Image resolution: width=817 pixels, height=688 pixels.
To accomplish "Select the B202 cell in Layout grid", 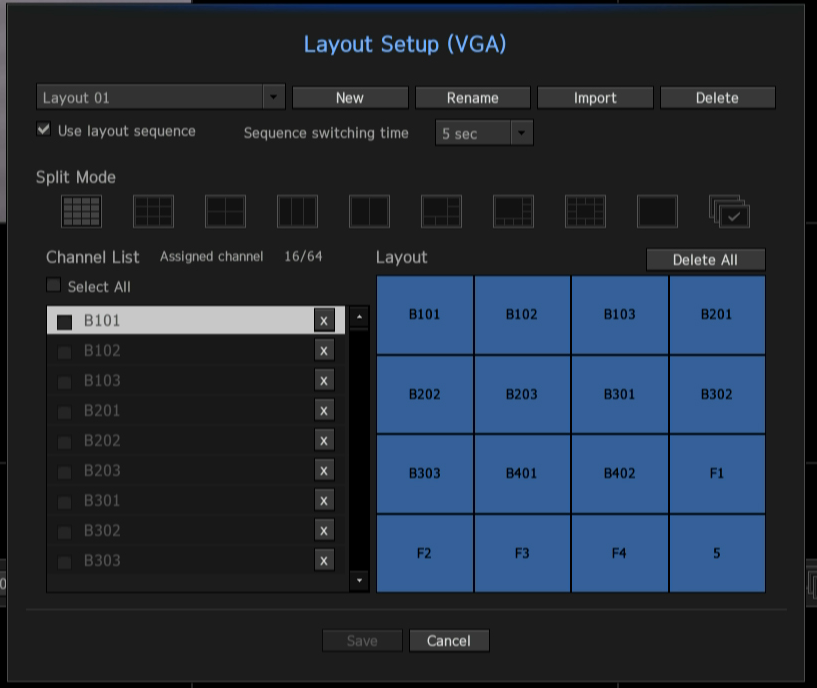I will point(425,395).
